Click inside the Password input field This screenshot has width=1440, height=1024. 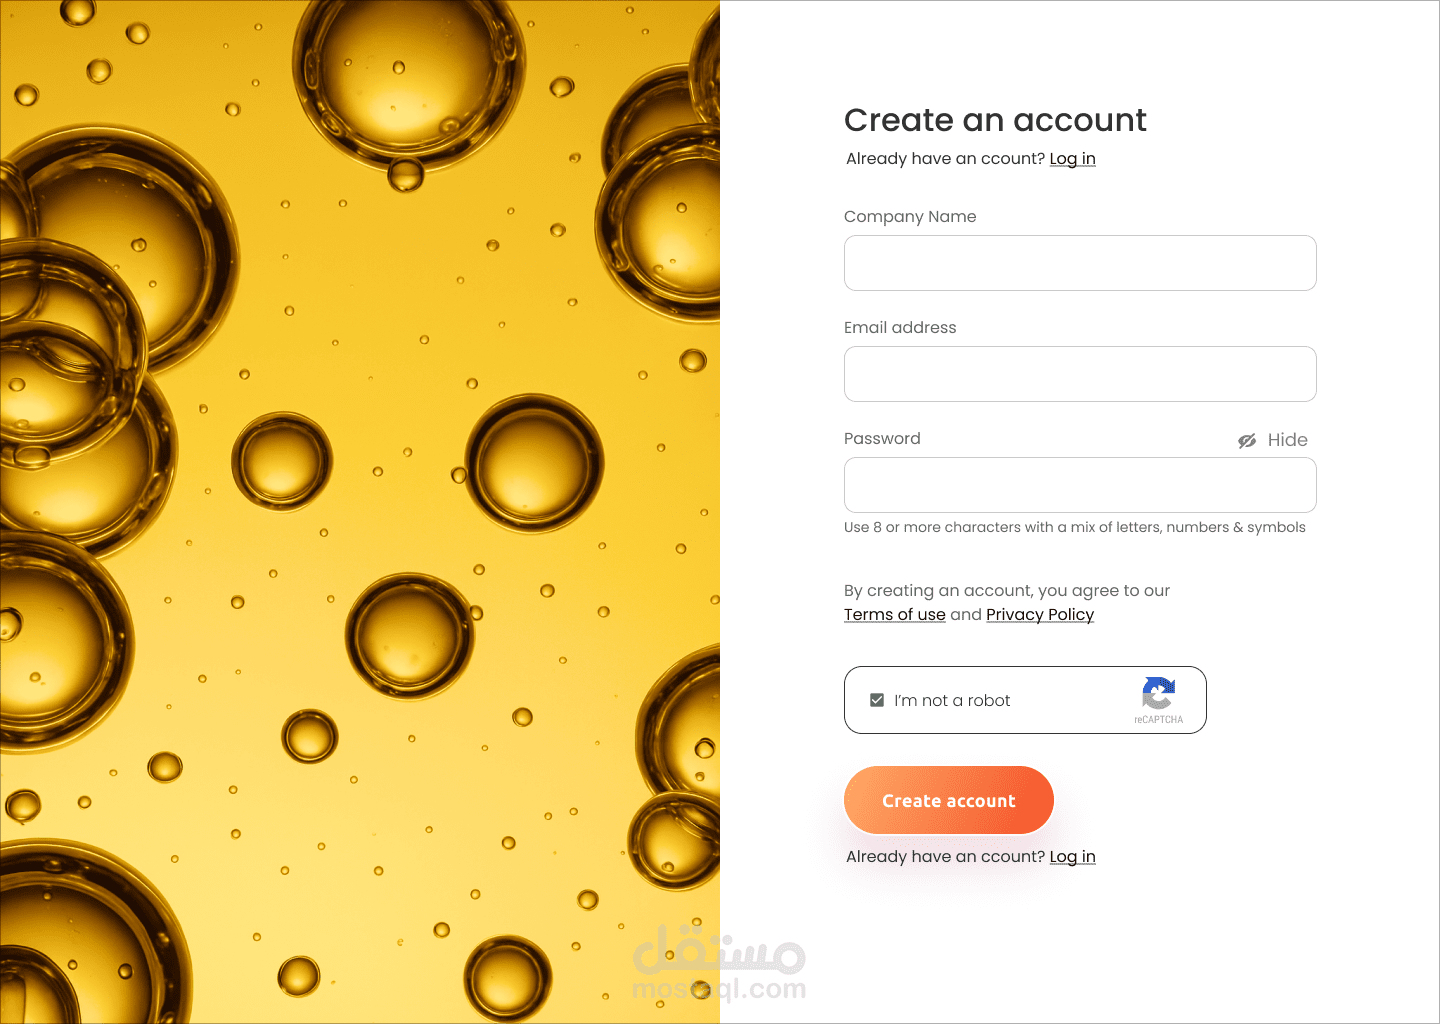pos(1080,485)
